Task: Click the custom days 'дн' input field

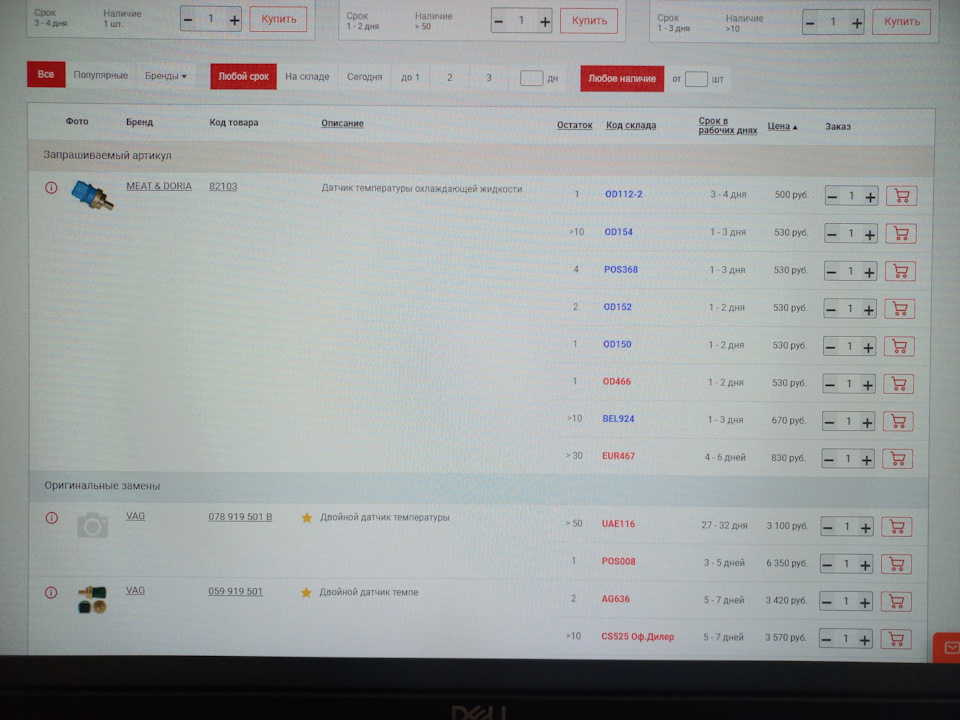Action: point(531,78)
